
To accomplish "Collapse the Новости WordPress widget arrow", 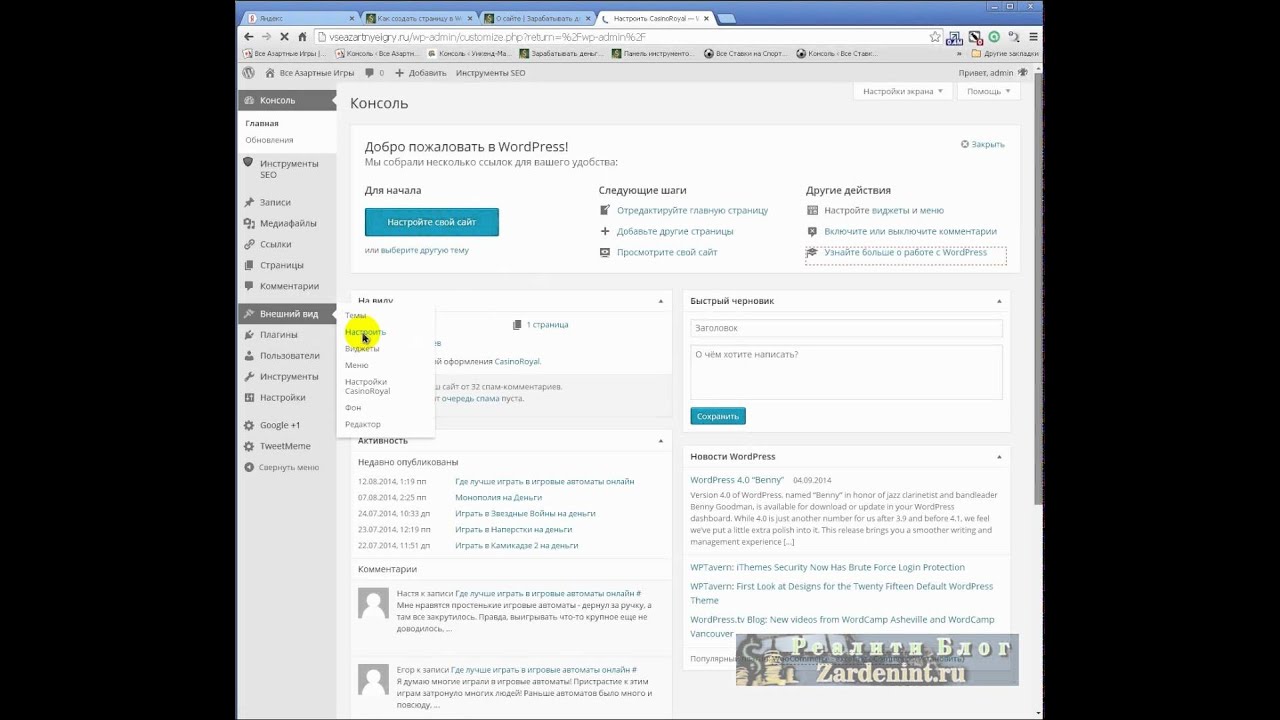I will click(999, 457).
